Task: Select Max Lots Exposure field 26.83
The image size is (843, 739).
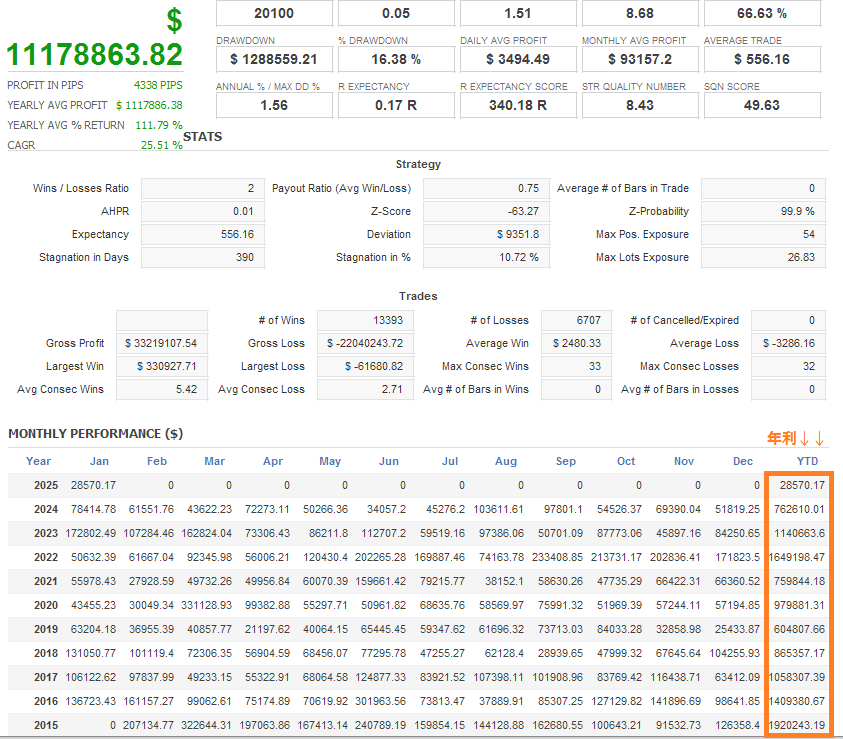Action: [763, 257]
